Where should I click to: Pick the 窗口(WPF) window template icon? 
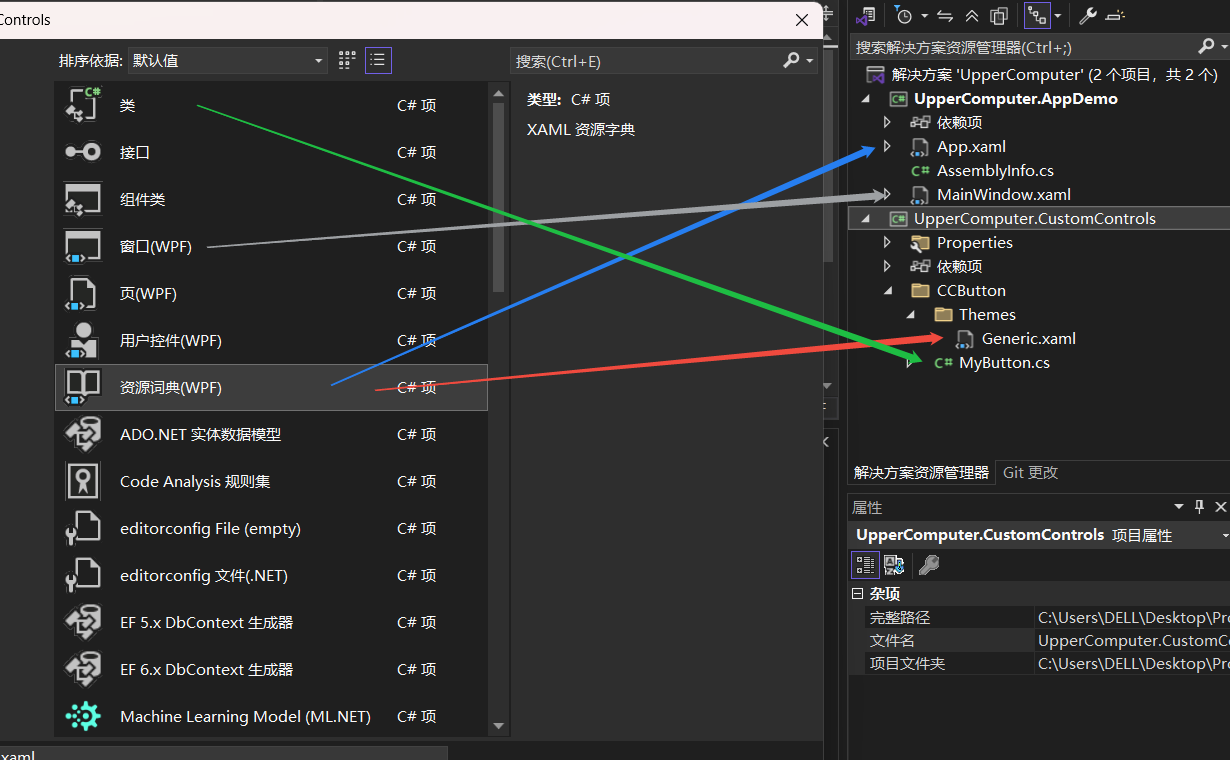tap(82, 246)
